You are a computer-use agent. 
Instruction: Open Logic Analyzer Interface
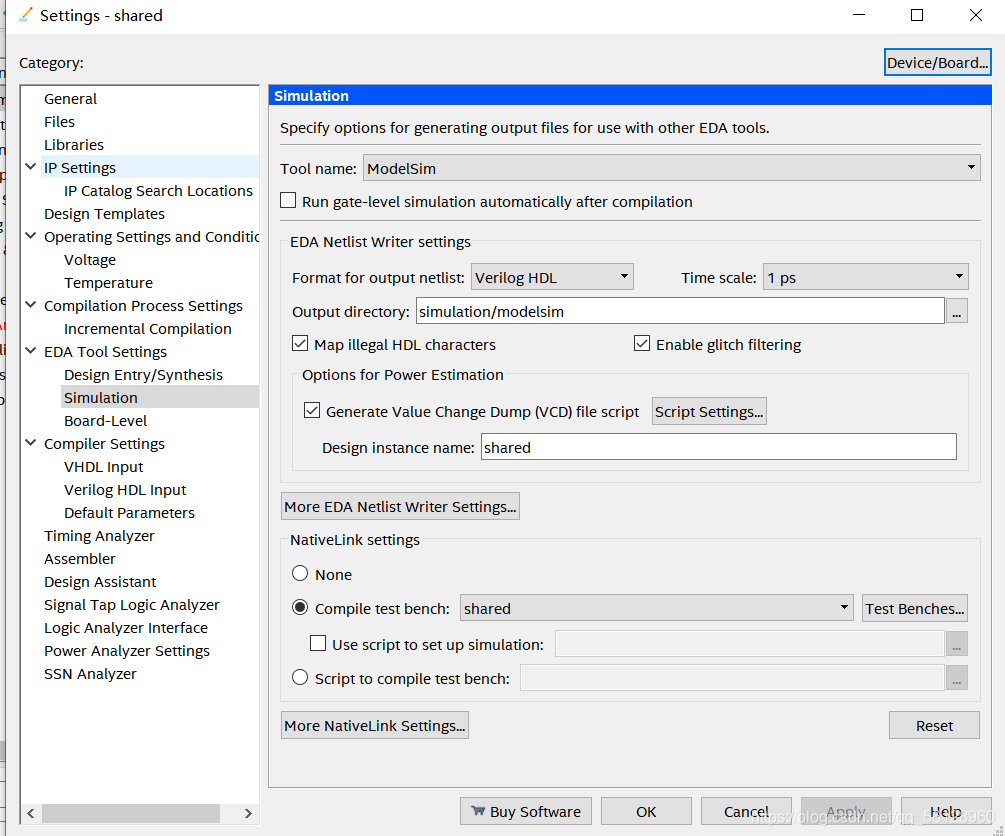pos(126,628)
